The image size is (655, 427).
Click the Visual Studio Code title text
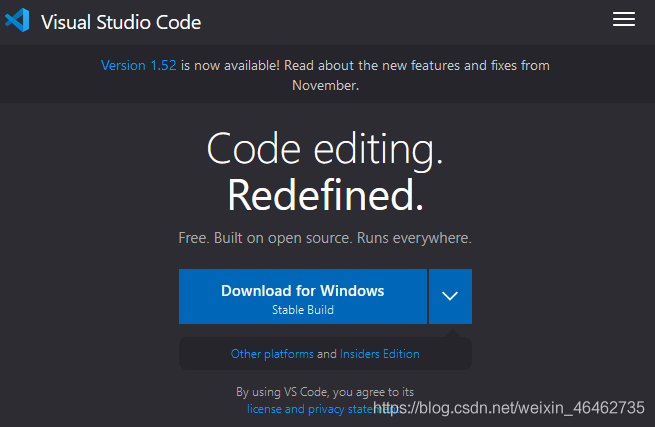coord(121,22)
